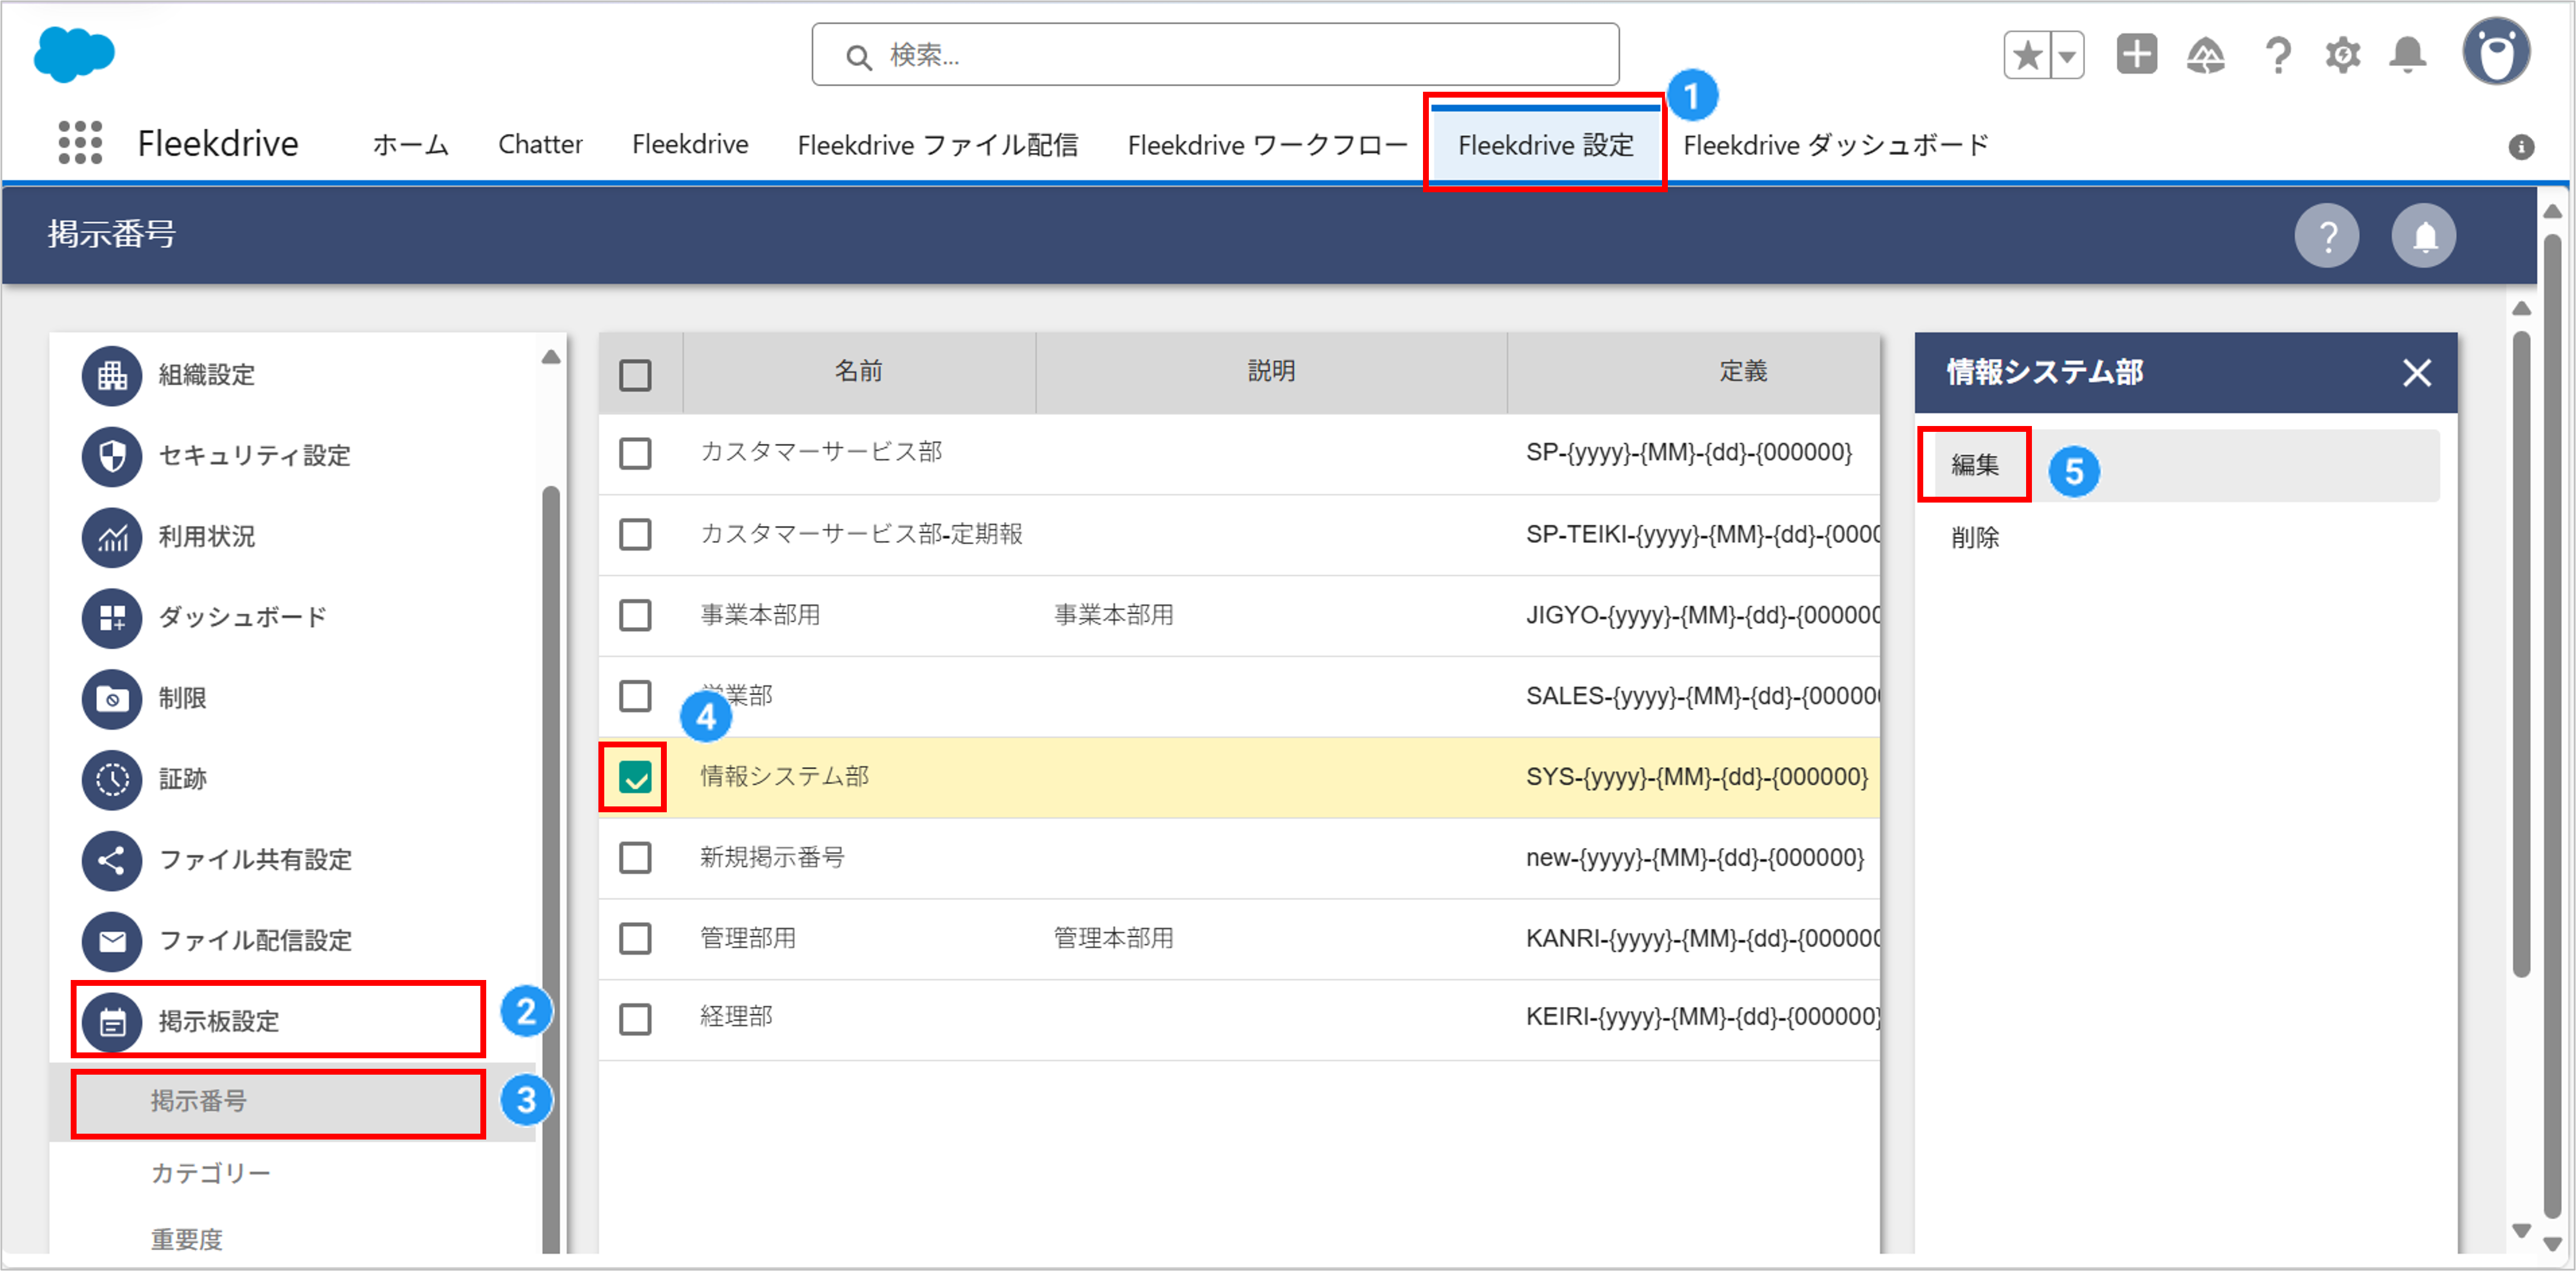Open the Trailhead guidance icon

[x=2205, y=55]
